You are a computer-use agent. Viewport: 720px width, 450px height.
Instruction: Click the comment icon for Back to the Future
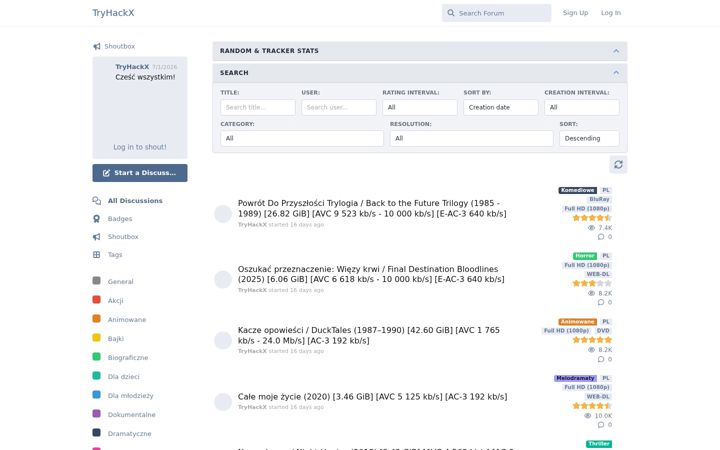pyautogui.click(x=601, y=237)
